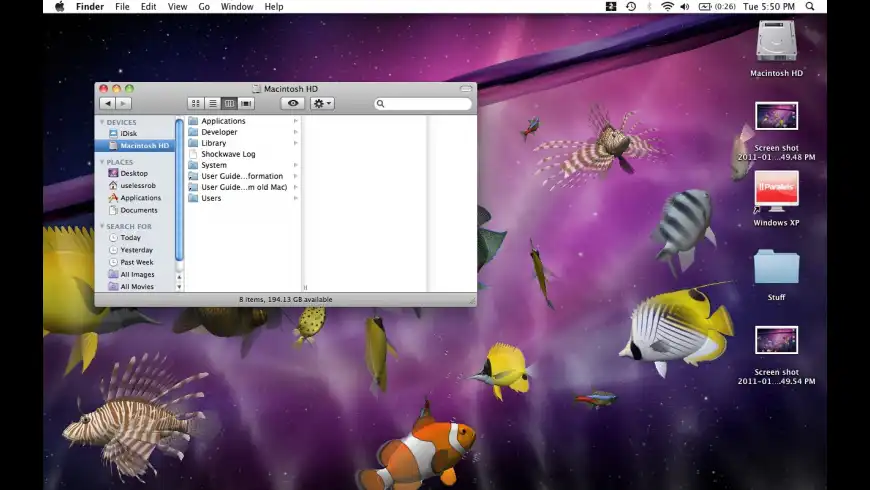This screenshot has height=490, width=870.
Task: Open the Action gear dropdown menu
Action: 322,103
